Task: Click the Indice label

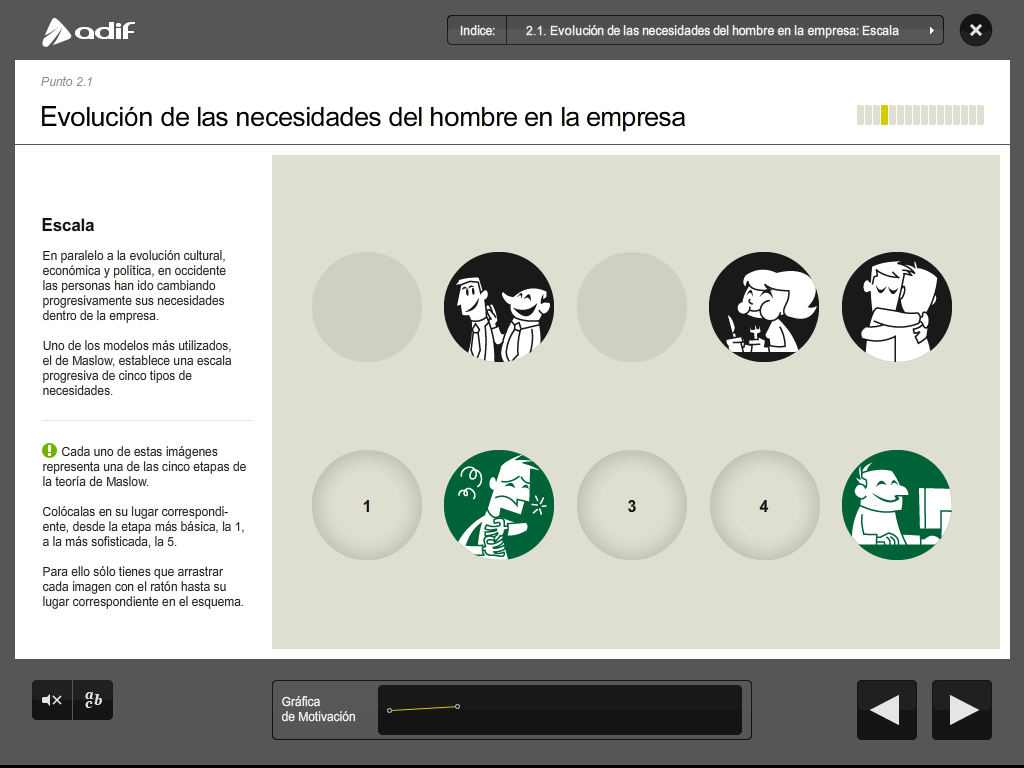Action: tap(477, 31)
